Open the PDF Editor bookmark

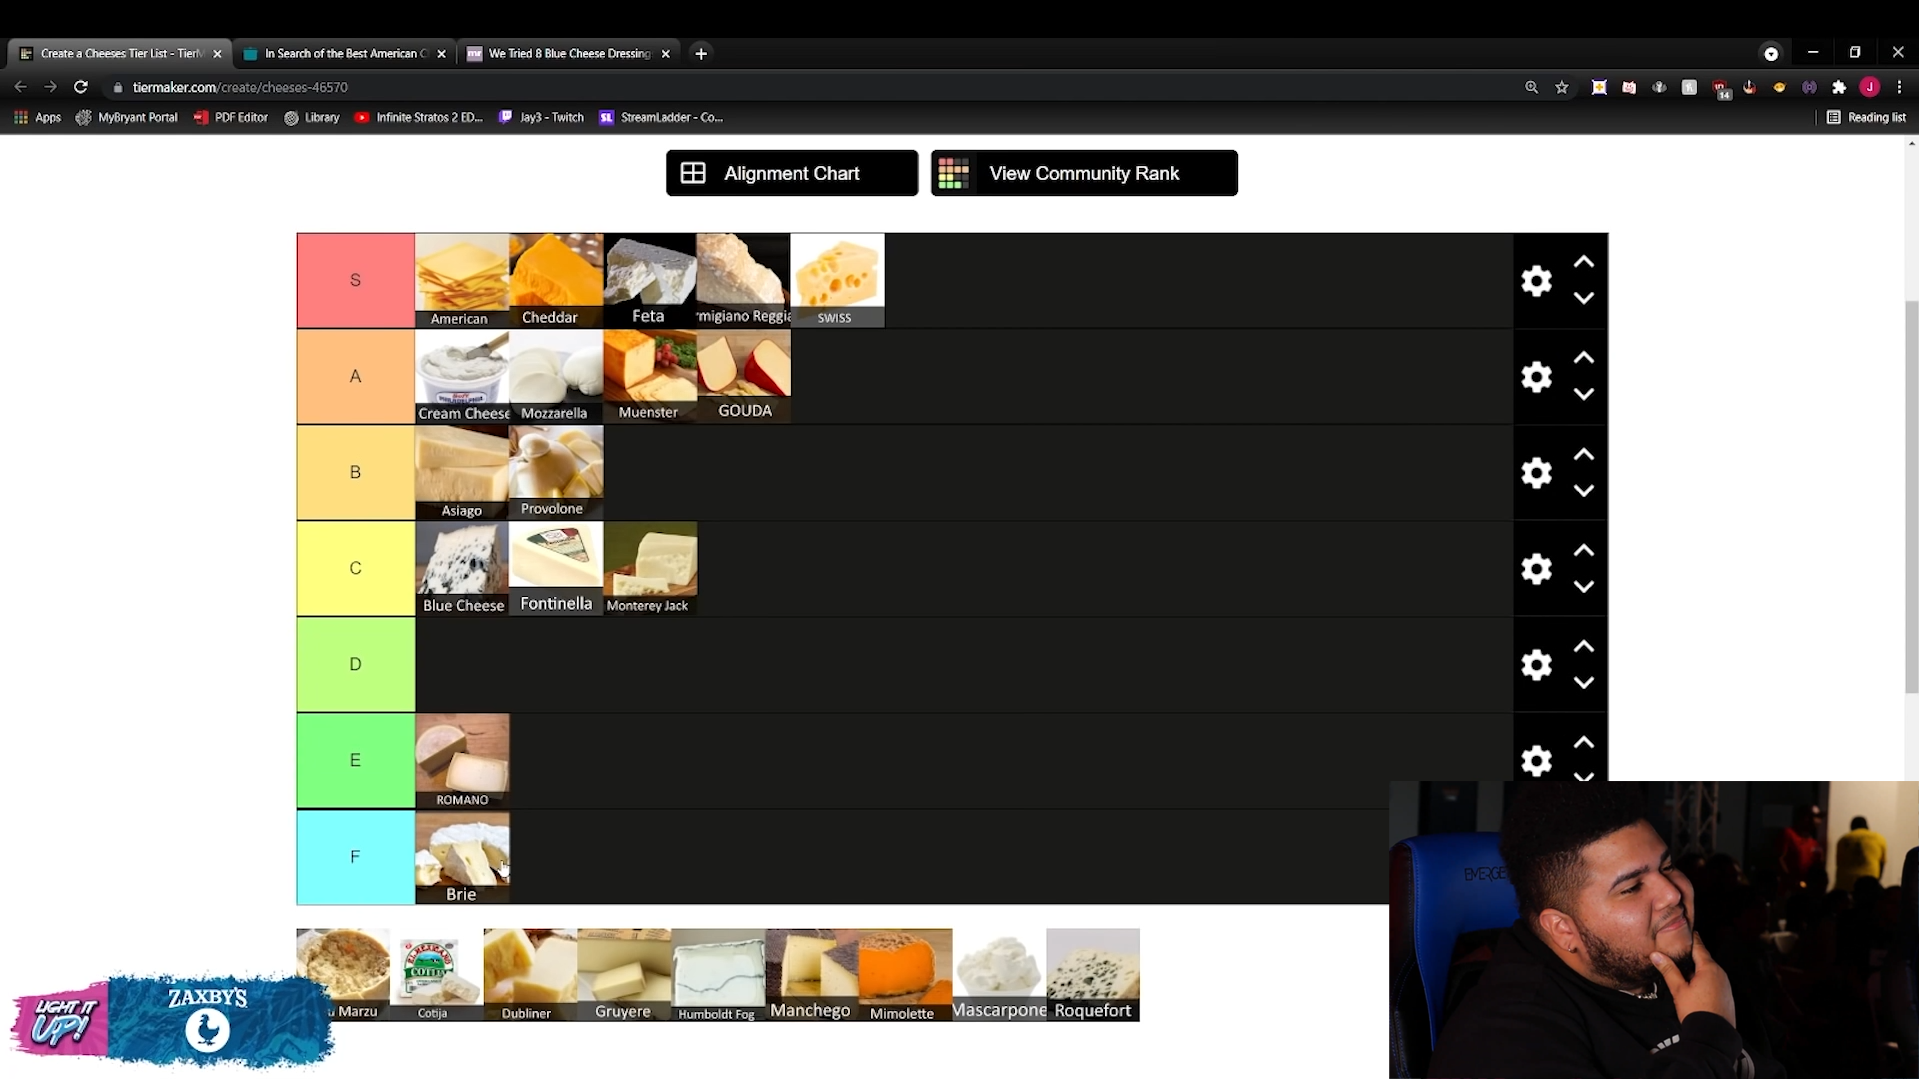click(231, 117)
